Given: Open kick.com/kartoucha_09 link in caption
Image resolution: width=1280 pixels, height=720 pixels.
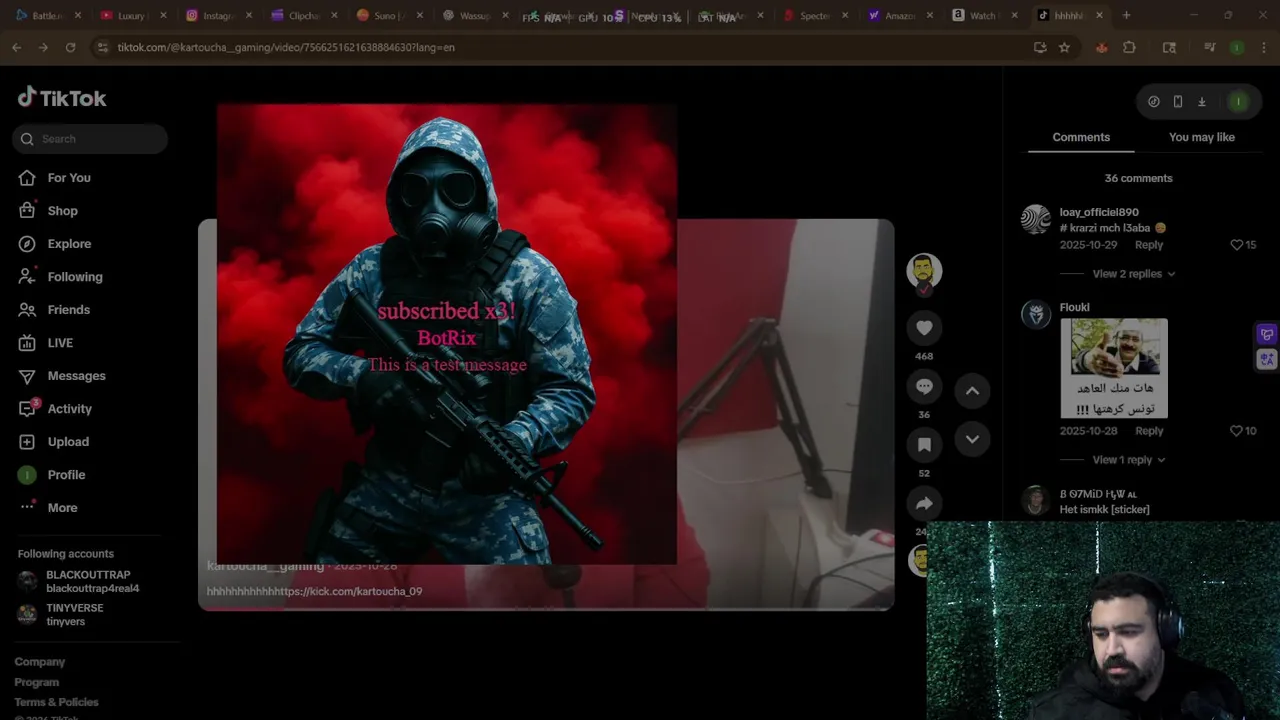Looking at the screenshot, I should [351, 591].
